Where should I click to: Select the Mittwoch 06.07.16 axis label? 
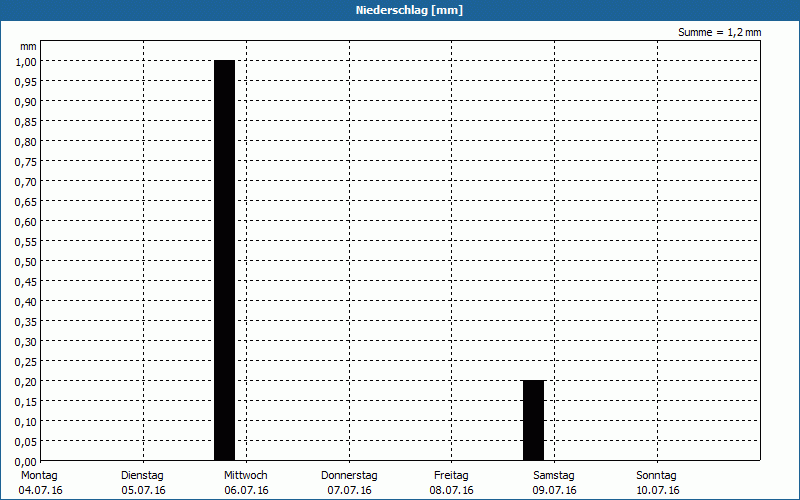pos(246,483)
